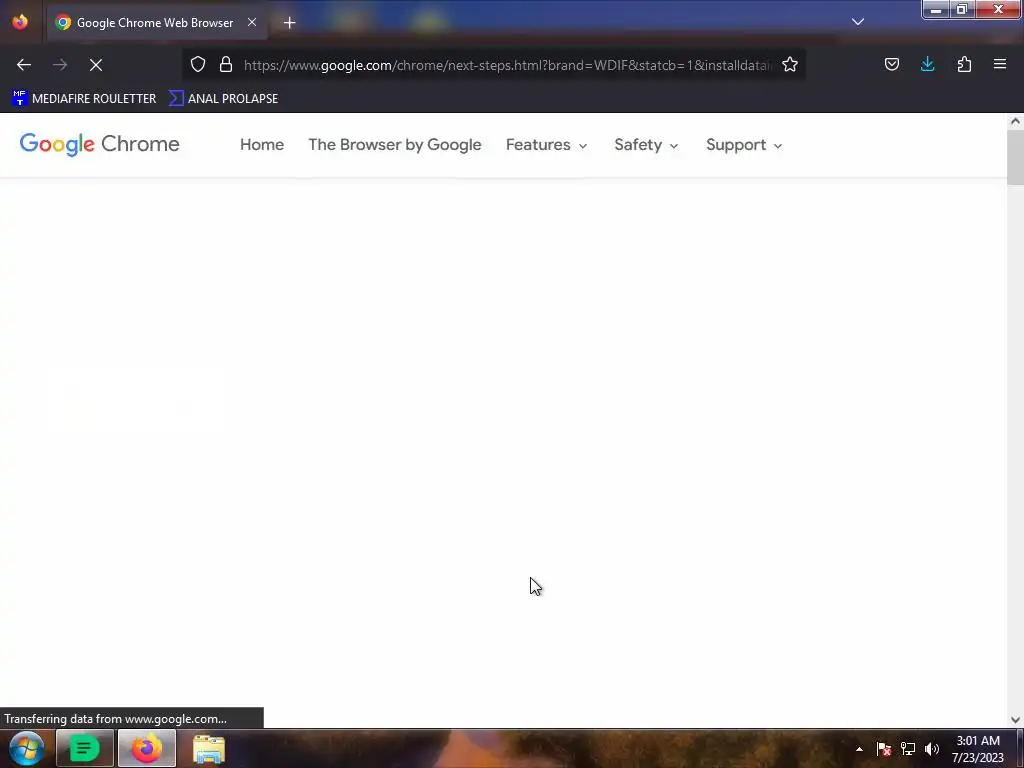
Task: Bookmark this page with the star
Action: 790,64
